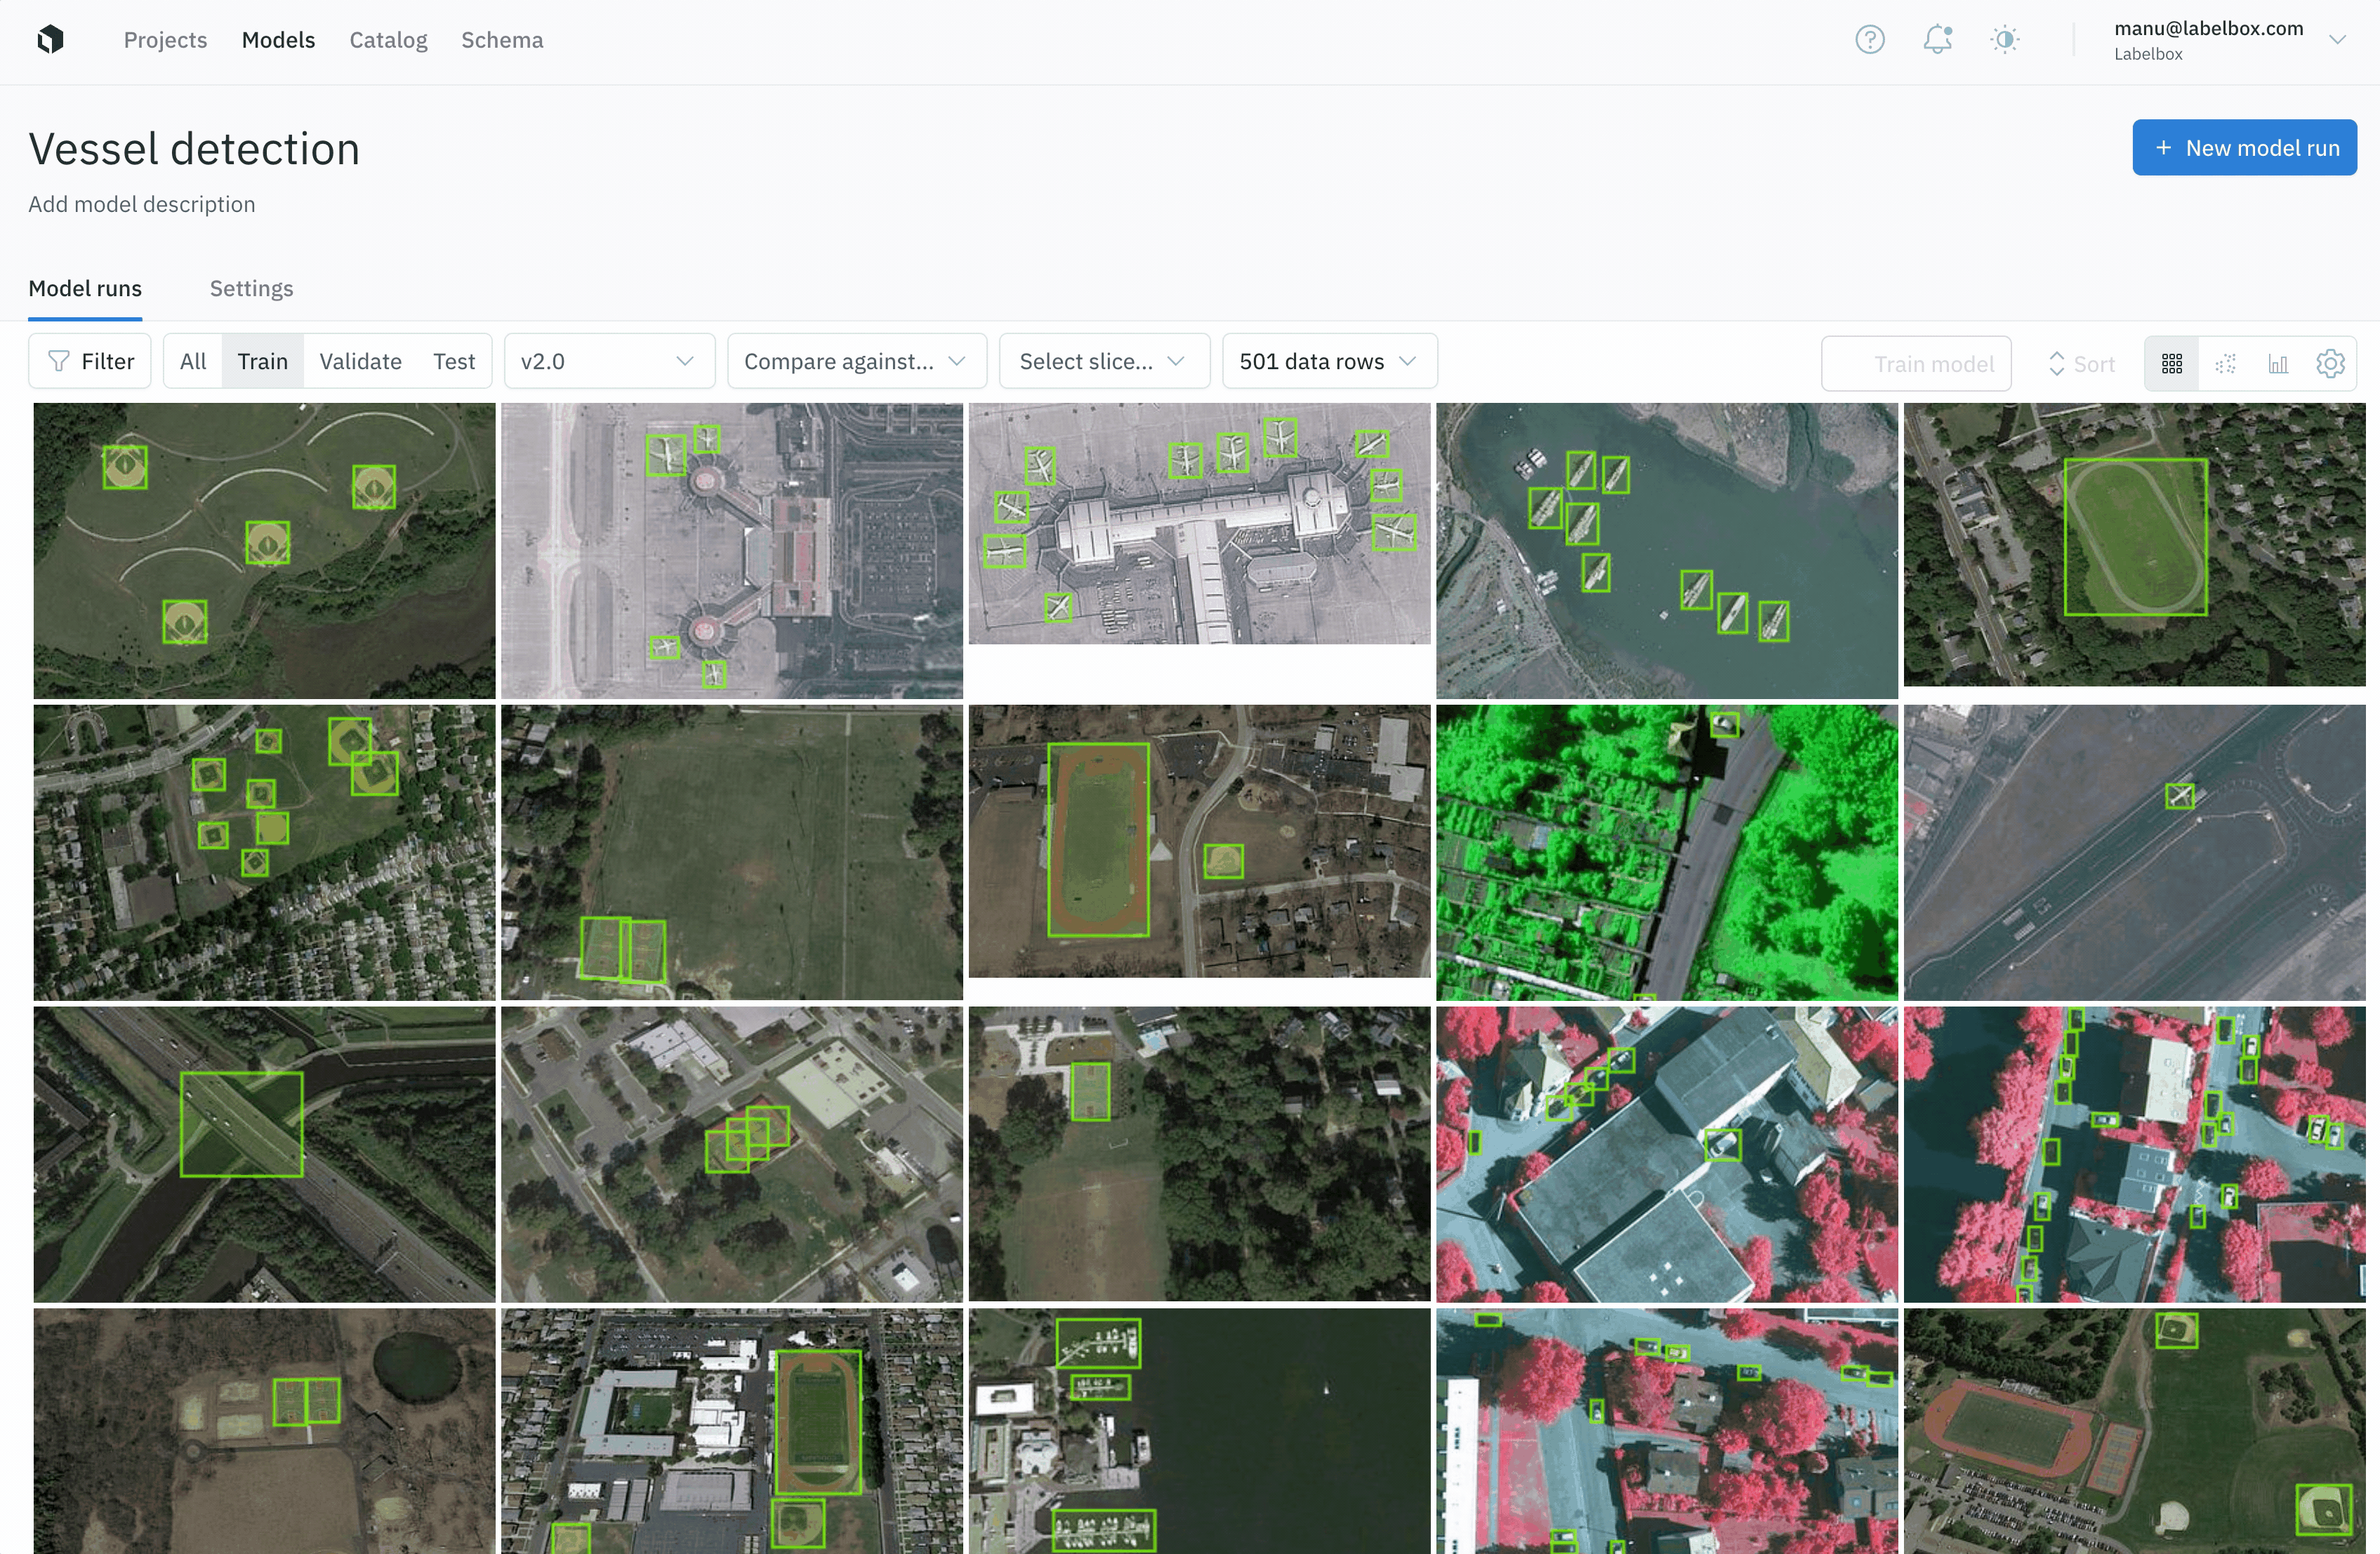Select the All data split toggle
Viewport: 2380px width, 1554px height.
(193, 361)
